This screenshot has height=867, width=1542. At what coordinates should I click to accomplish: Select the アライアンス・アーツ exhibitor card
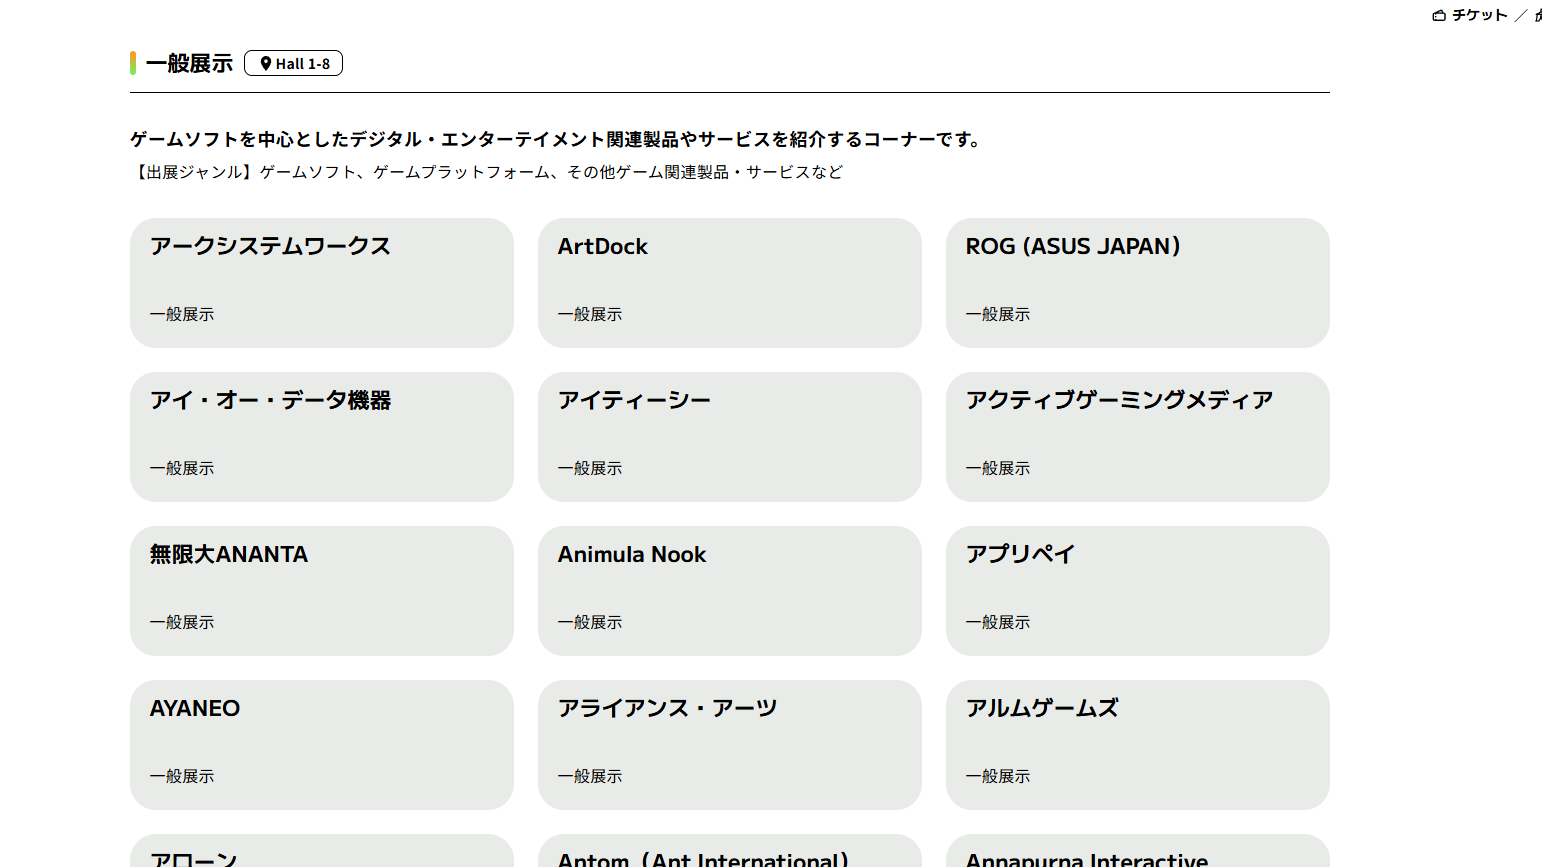729,745
